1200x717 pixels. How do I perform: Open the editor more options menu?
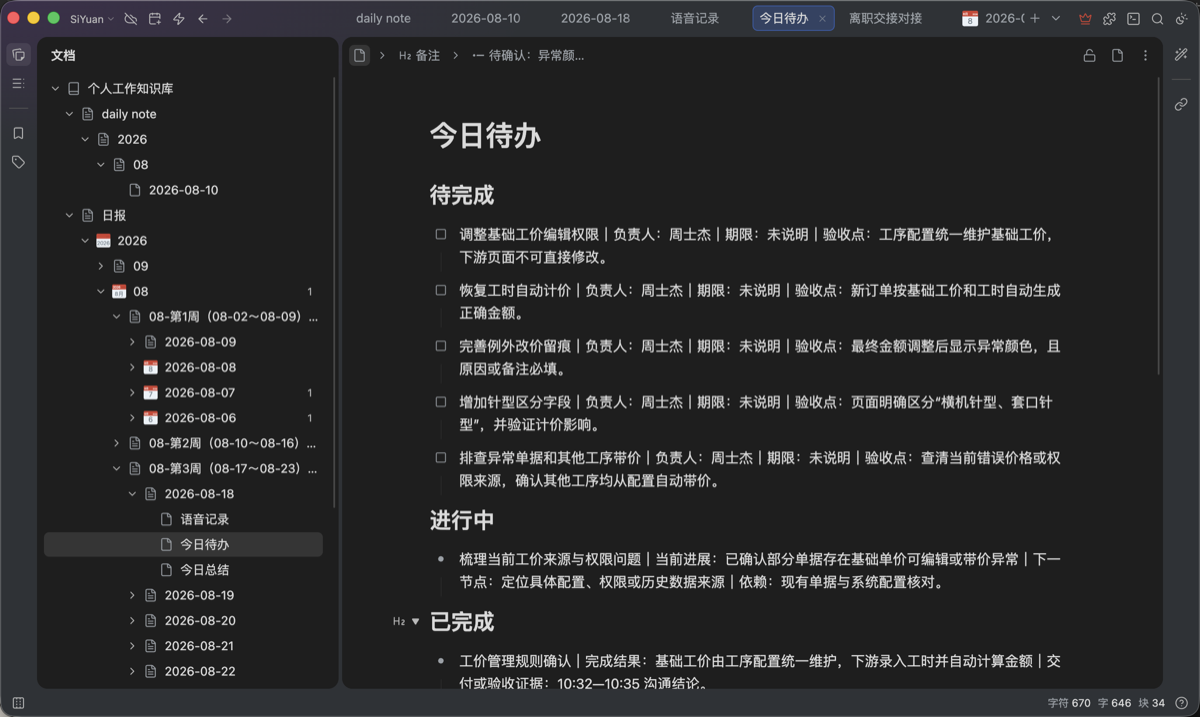click(x=1145, y=56)
